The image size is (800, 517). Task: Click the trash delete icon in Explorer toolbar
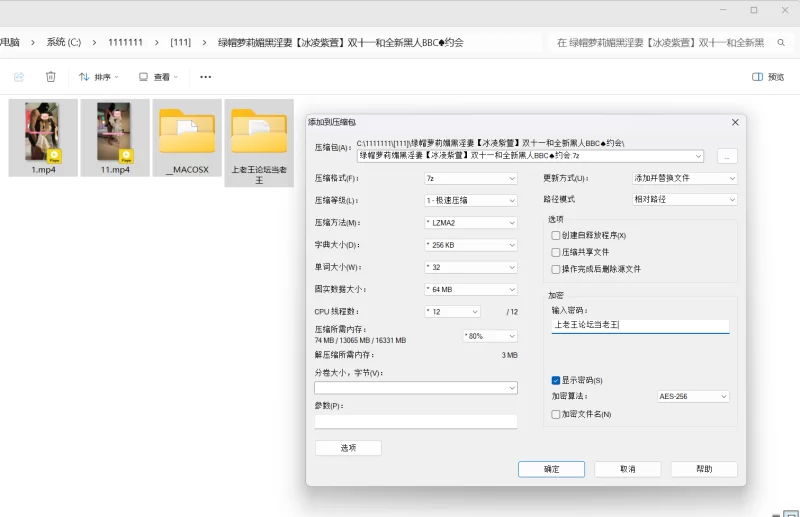coord(51,77)
